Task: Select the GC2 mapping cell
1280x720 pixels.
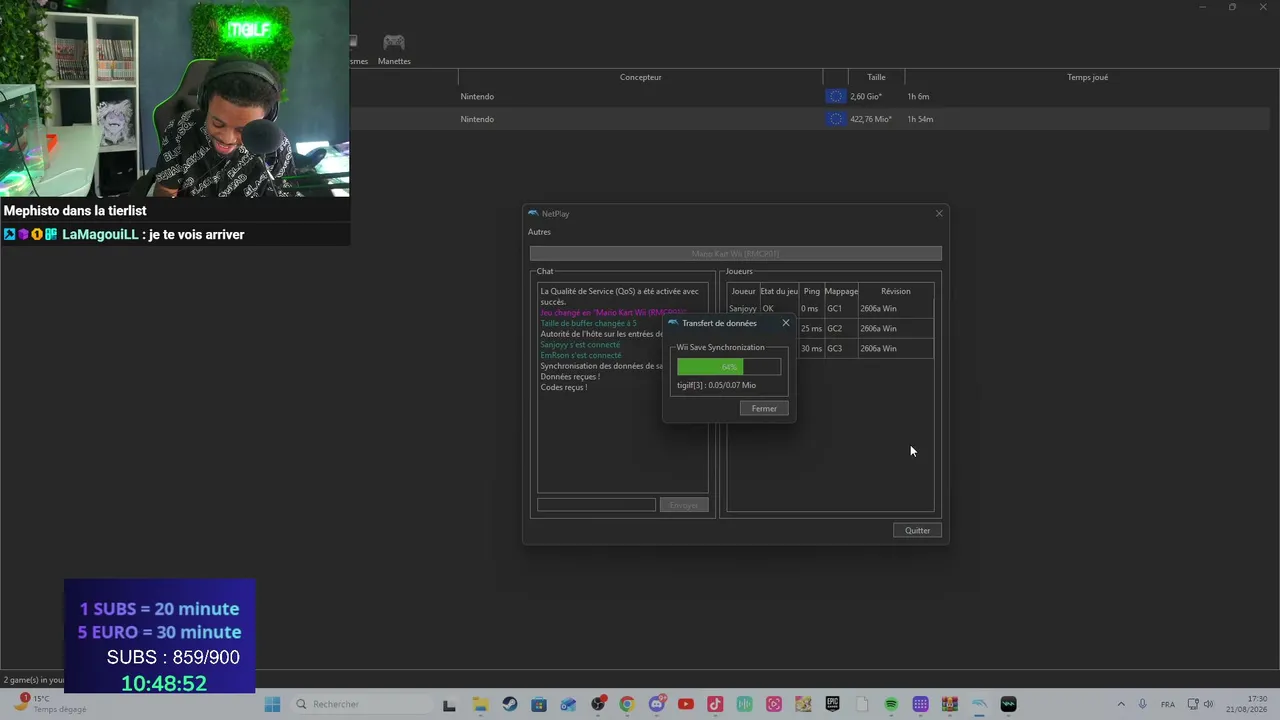Action: [841, 328]
